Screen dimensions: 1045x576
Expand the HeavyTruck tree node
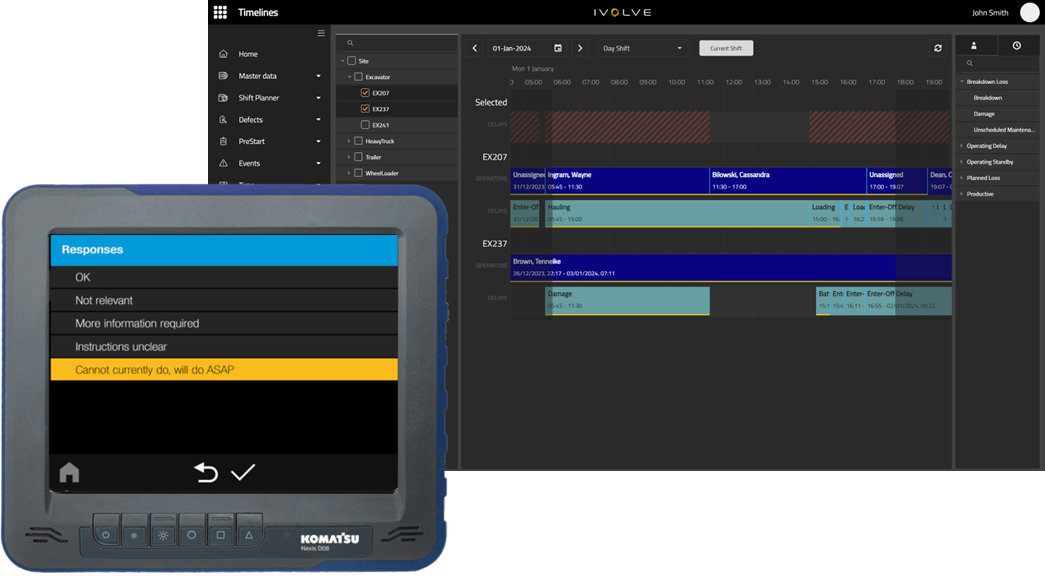[x=349, y=141]
